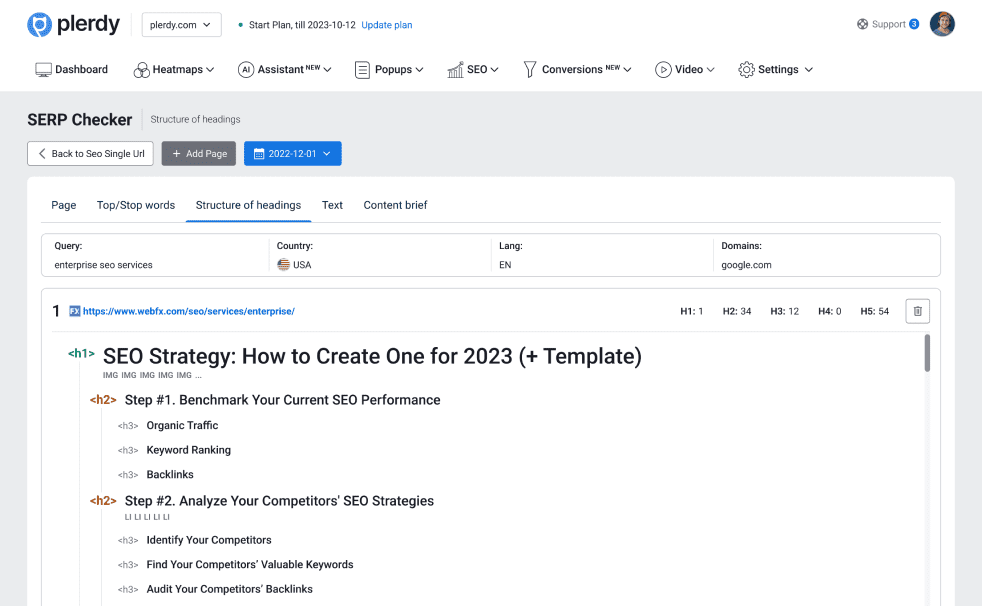Viewport: 982px width, 606px height.
Task: Click the Plerdy logo icon
Action: tap(39, 25)
